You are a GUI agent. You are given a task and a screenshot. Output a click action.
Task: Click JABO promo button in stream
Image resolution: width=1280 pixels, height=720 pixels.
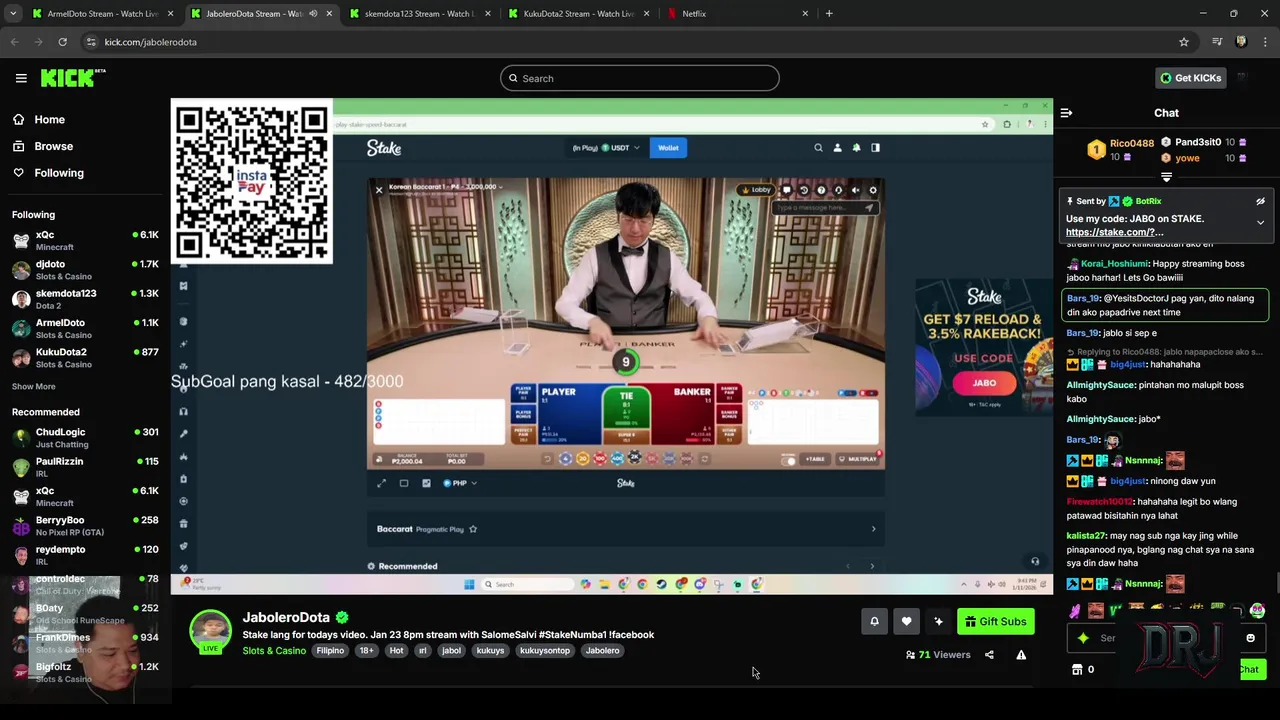pos(984,383)
